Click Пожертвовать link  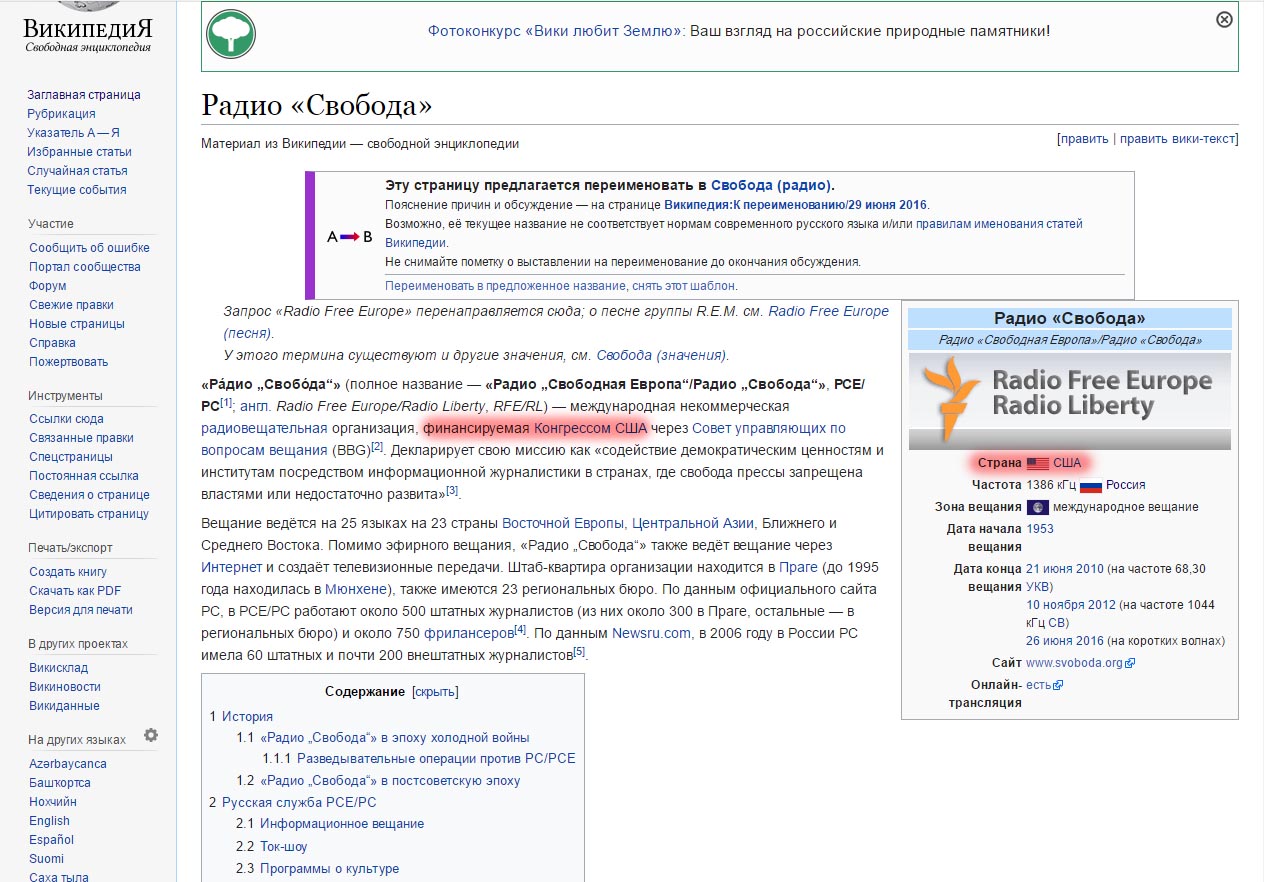(x=68, y=362)
